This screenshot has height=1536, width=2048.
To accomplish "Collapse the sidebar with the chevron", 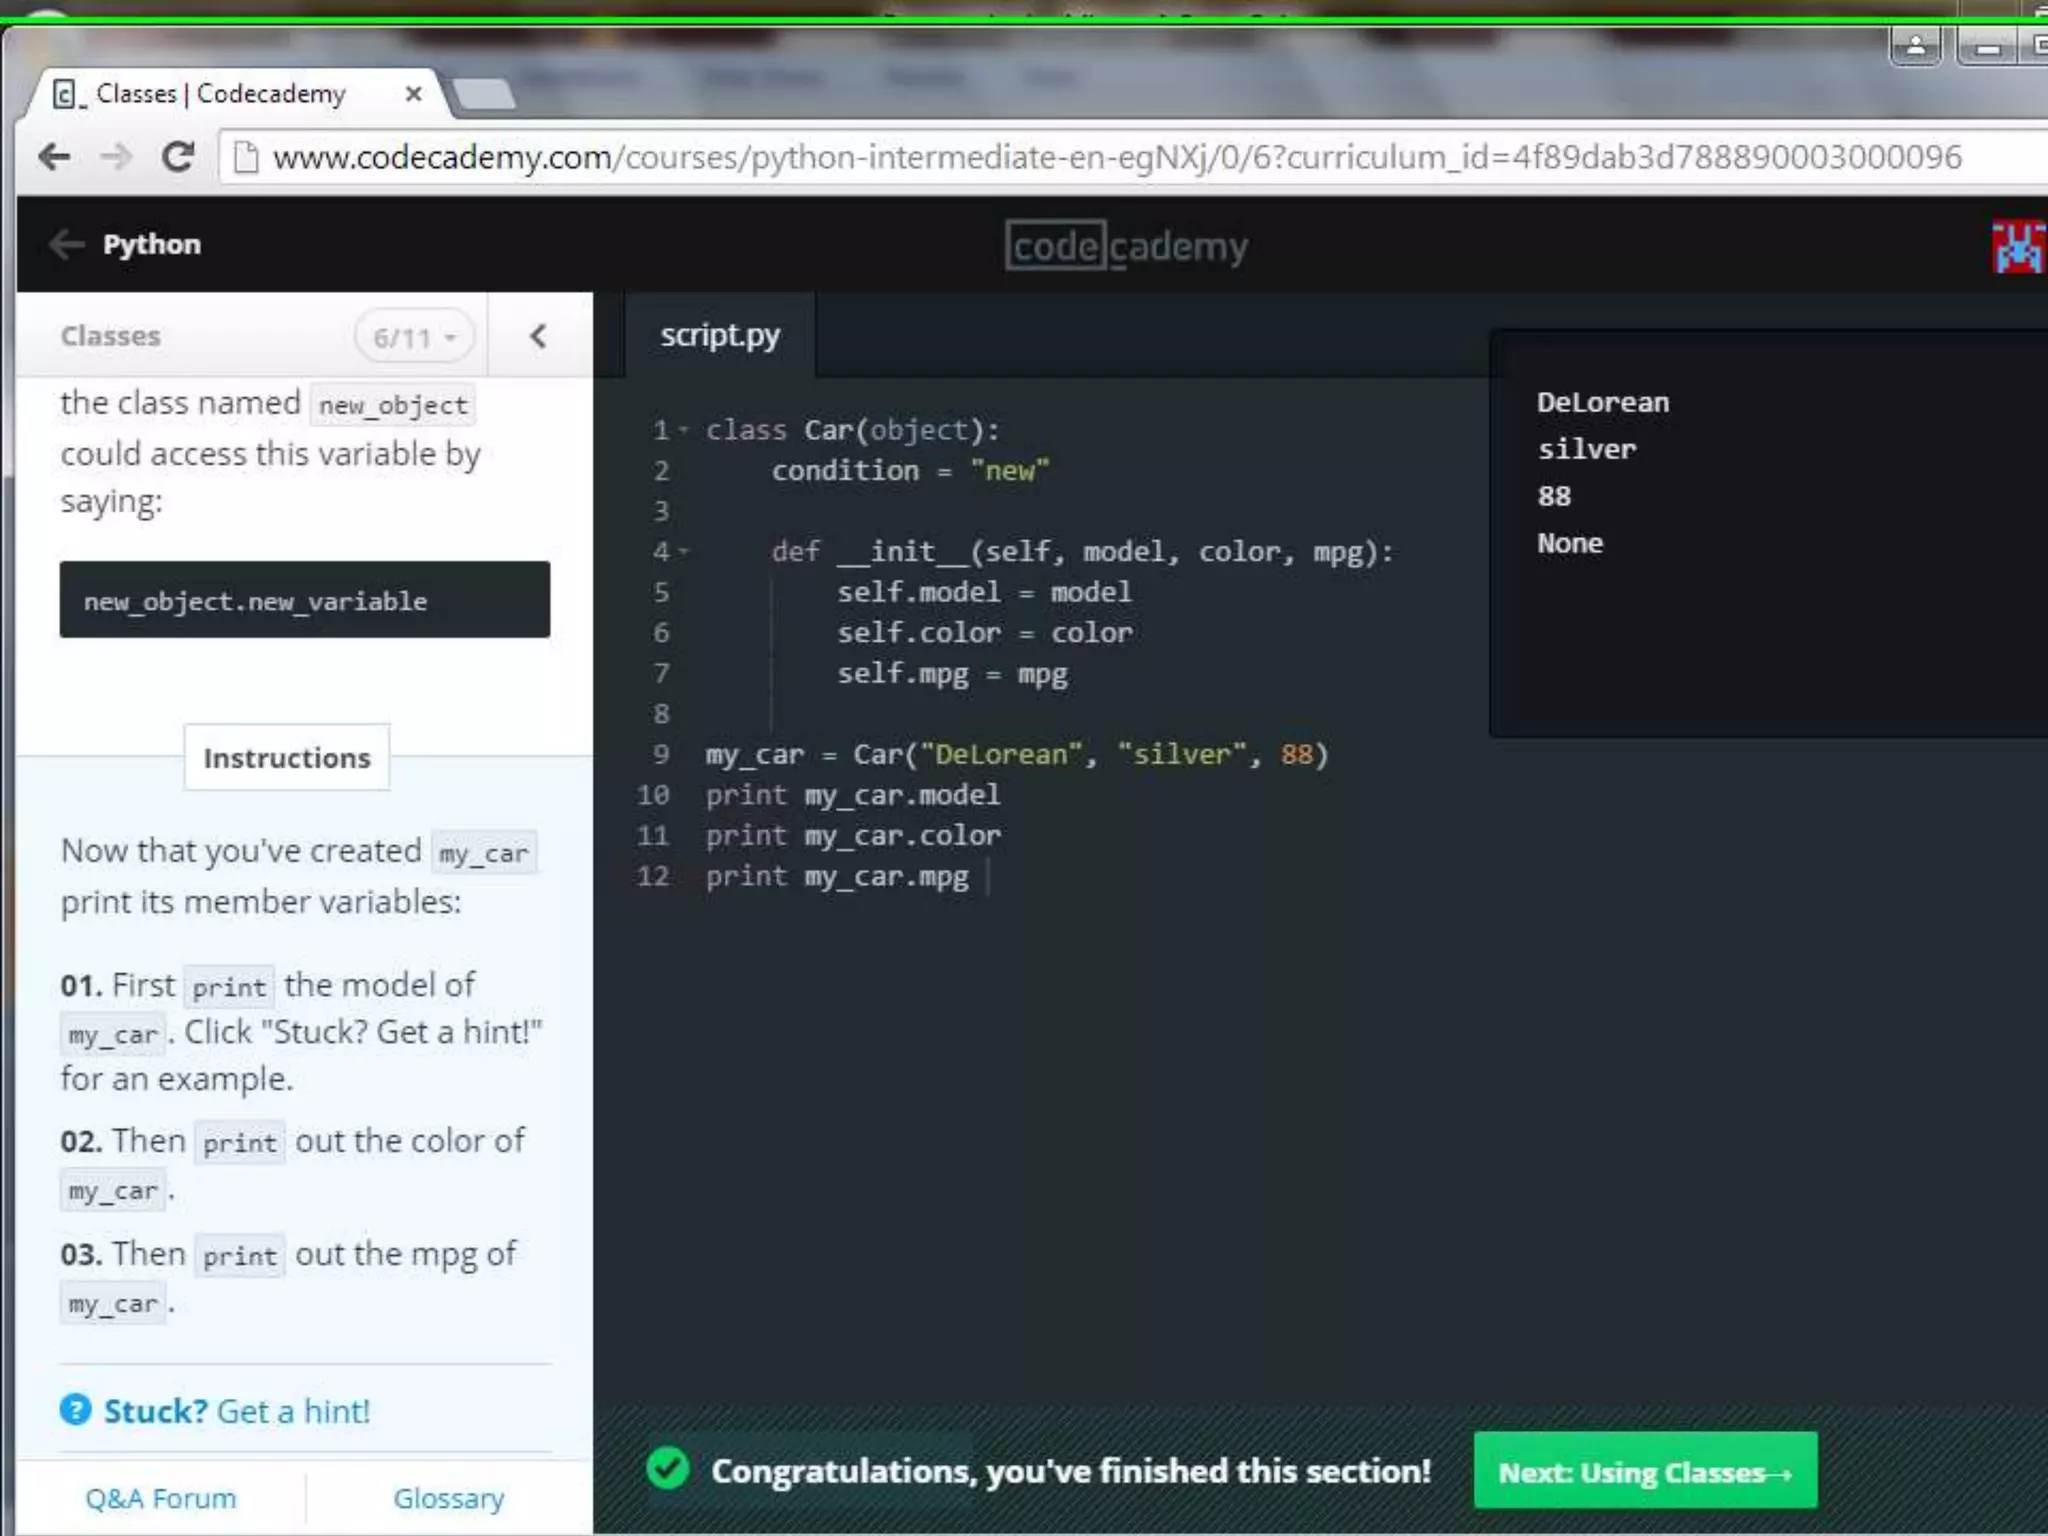I will coord(538,336).
